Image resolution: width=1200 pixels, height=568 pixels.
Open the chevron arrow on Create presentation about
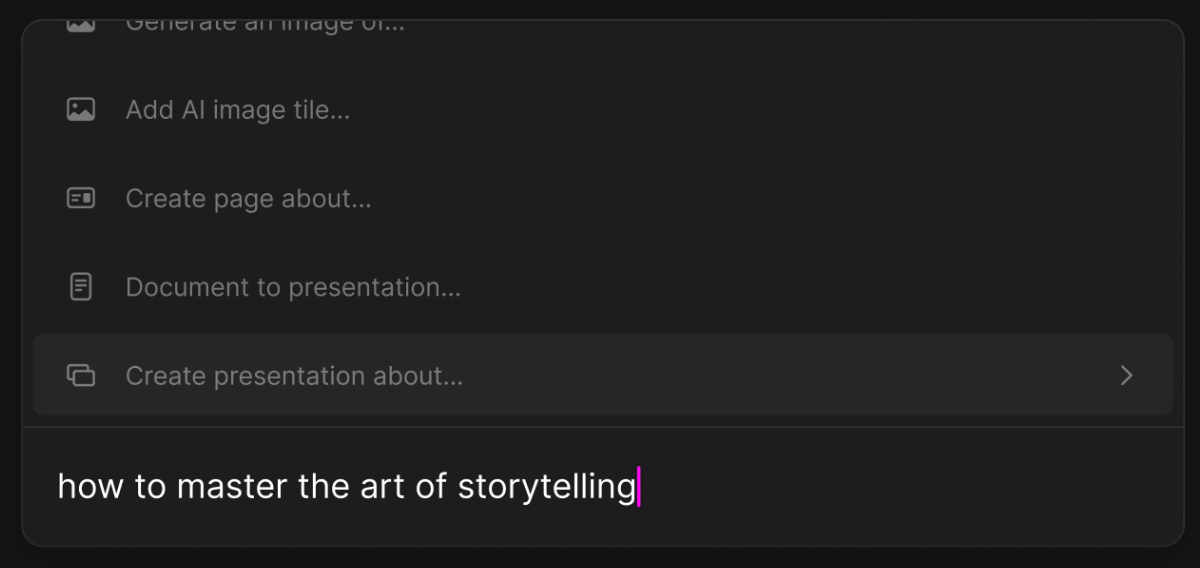pos(1127,375)
